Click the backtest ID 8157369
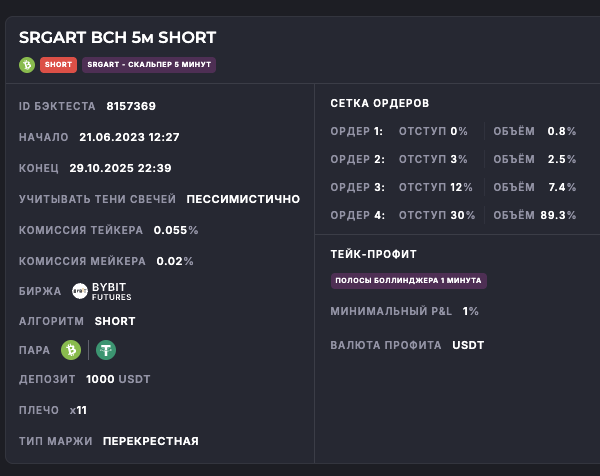The height and width of the screenshot is (476, 600). pos(131,106)
